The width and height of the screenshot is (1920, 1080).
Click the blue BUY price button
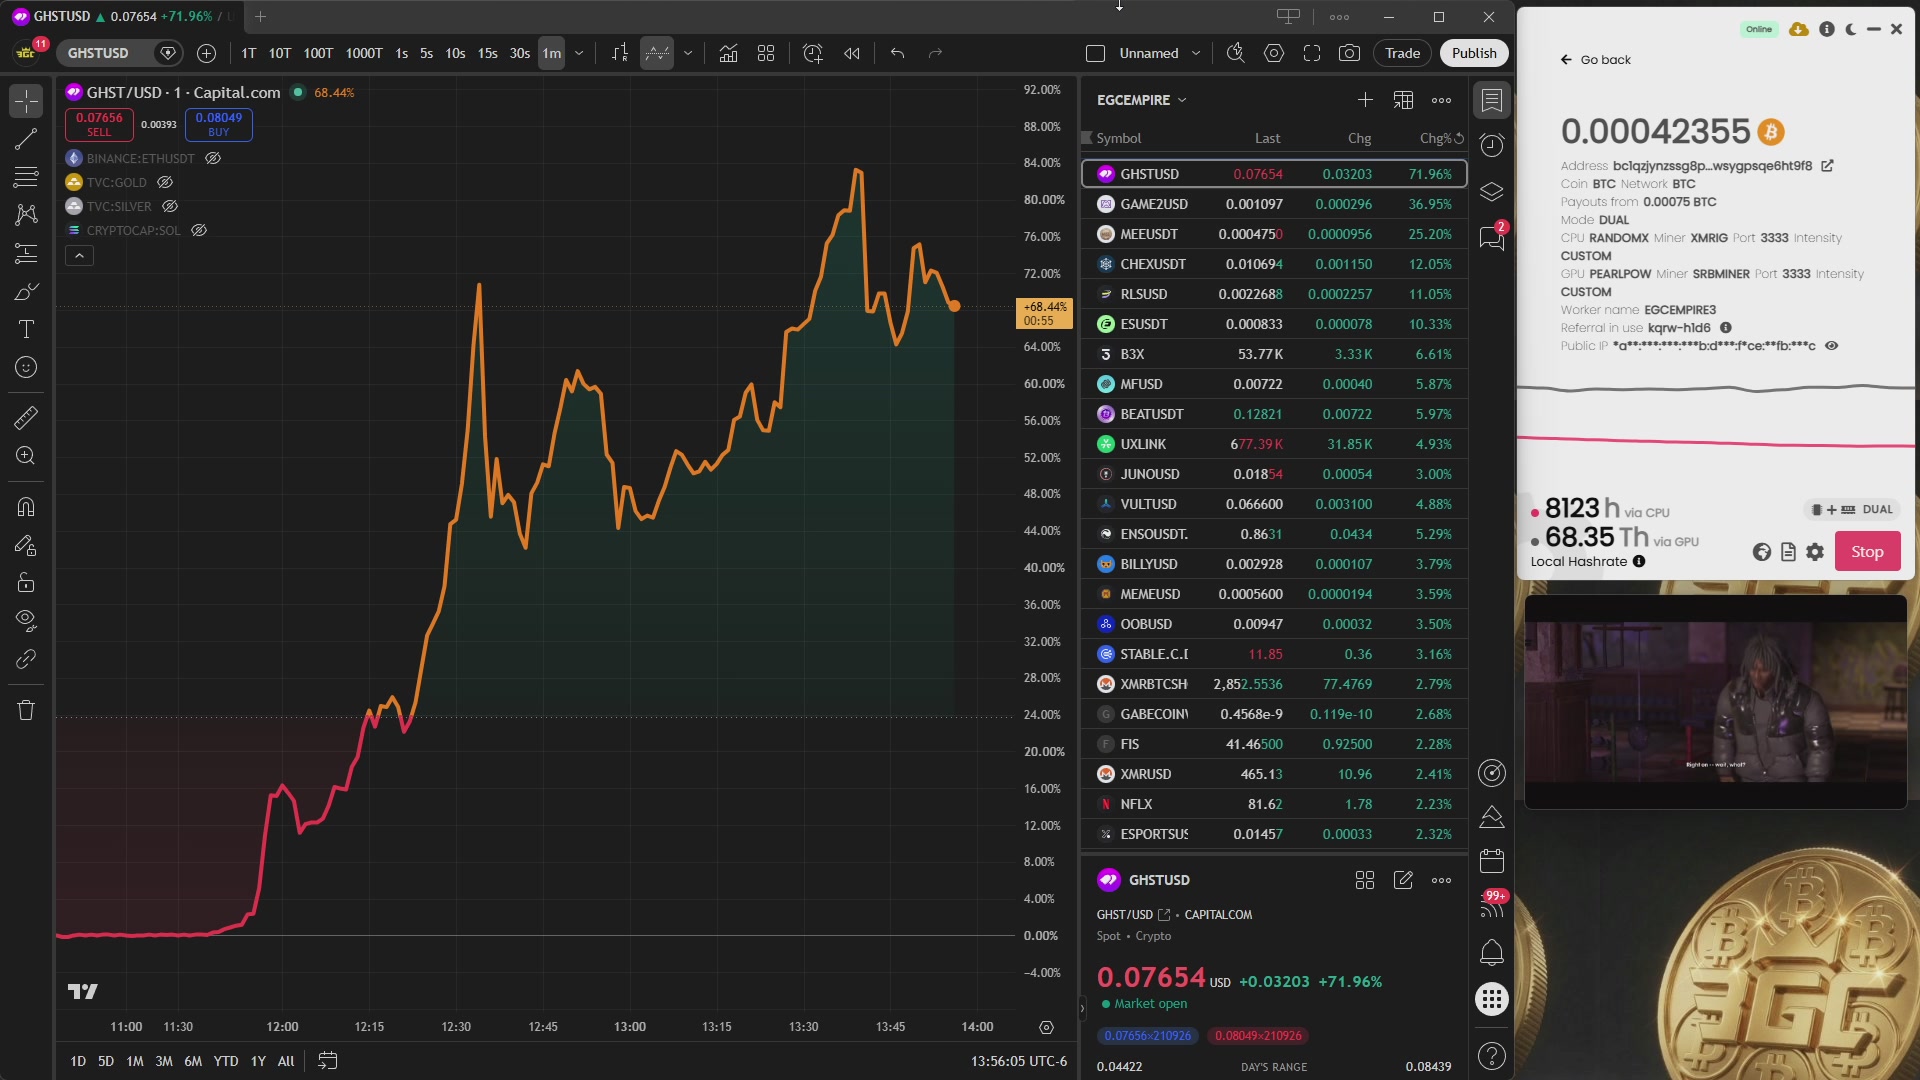pyautogui.click(x=219, y=124)
